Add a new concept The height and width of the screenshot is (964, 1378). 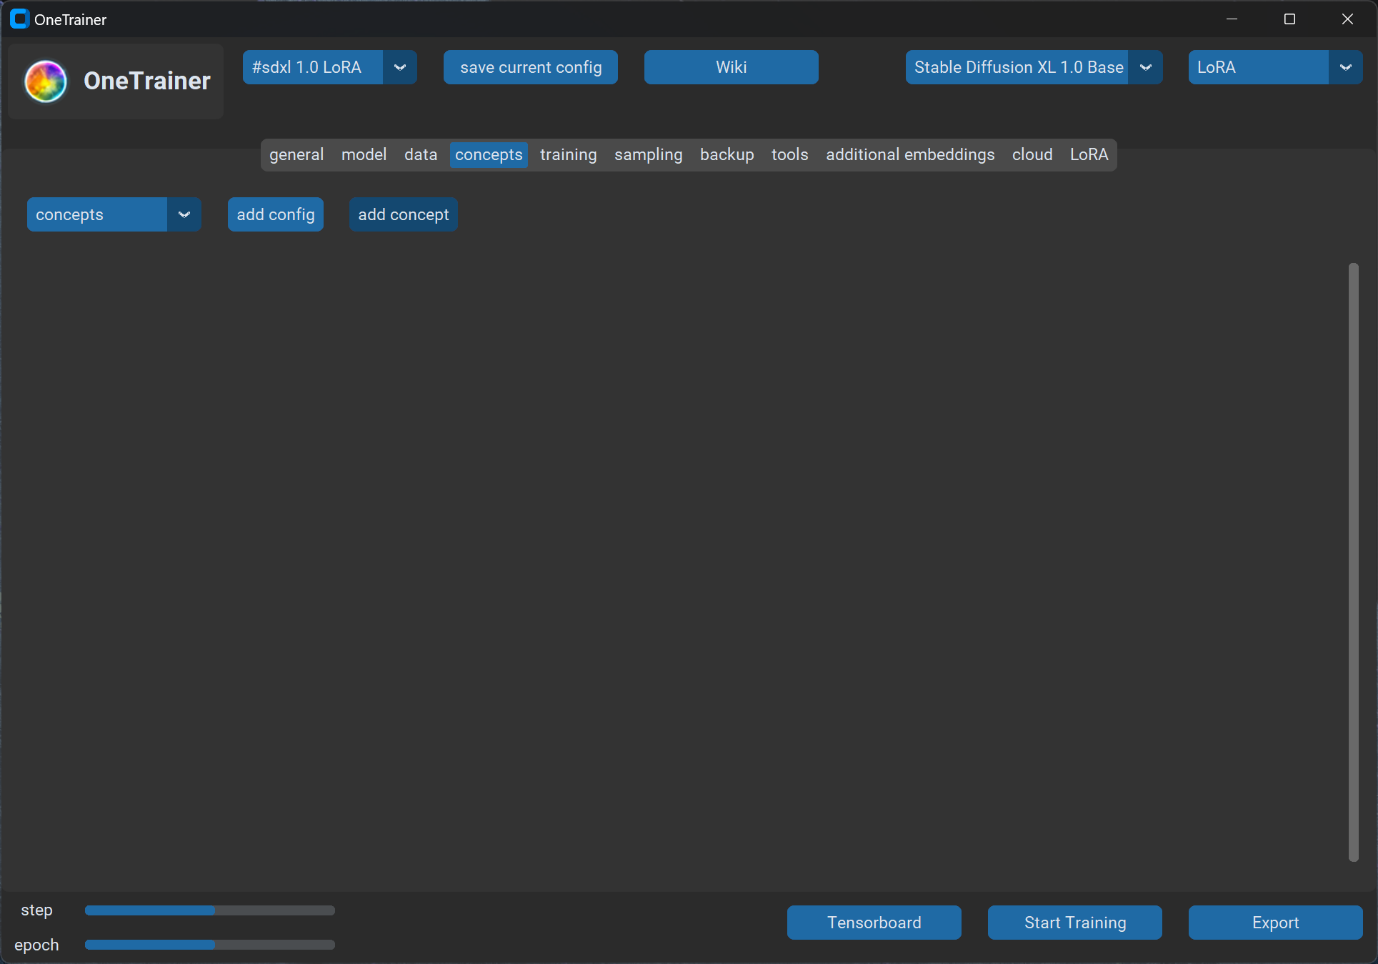[403, 214]
